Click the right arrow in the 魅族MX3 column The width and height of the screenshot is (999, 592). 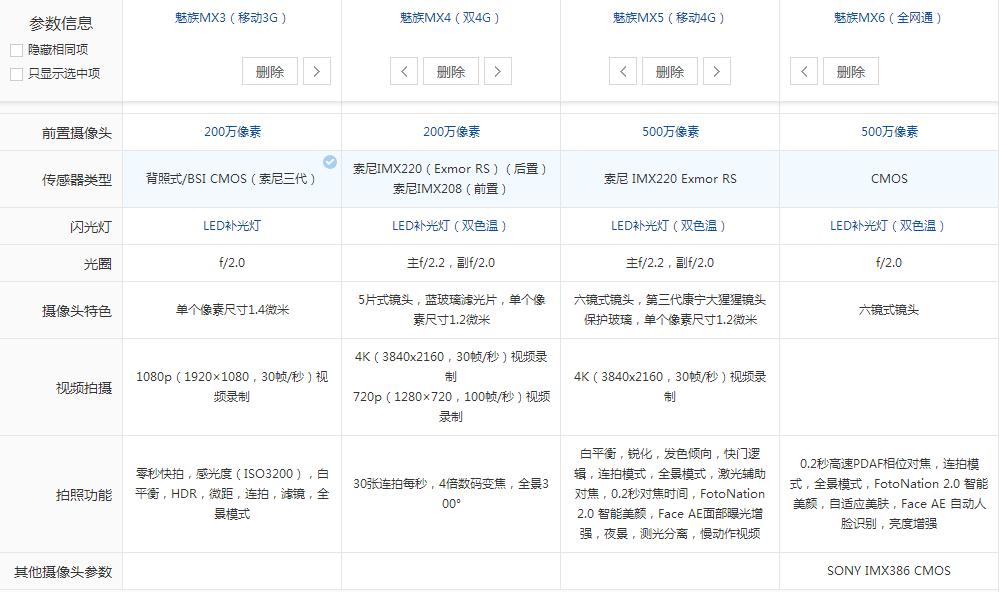pos(317,71)
